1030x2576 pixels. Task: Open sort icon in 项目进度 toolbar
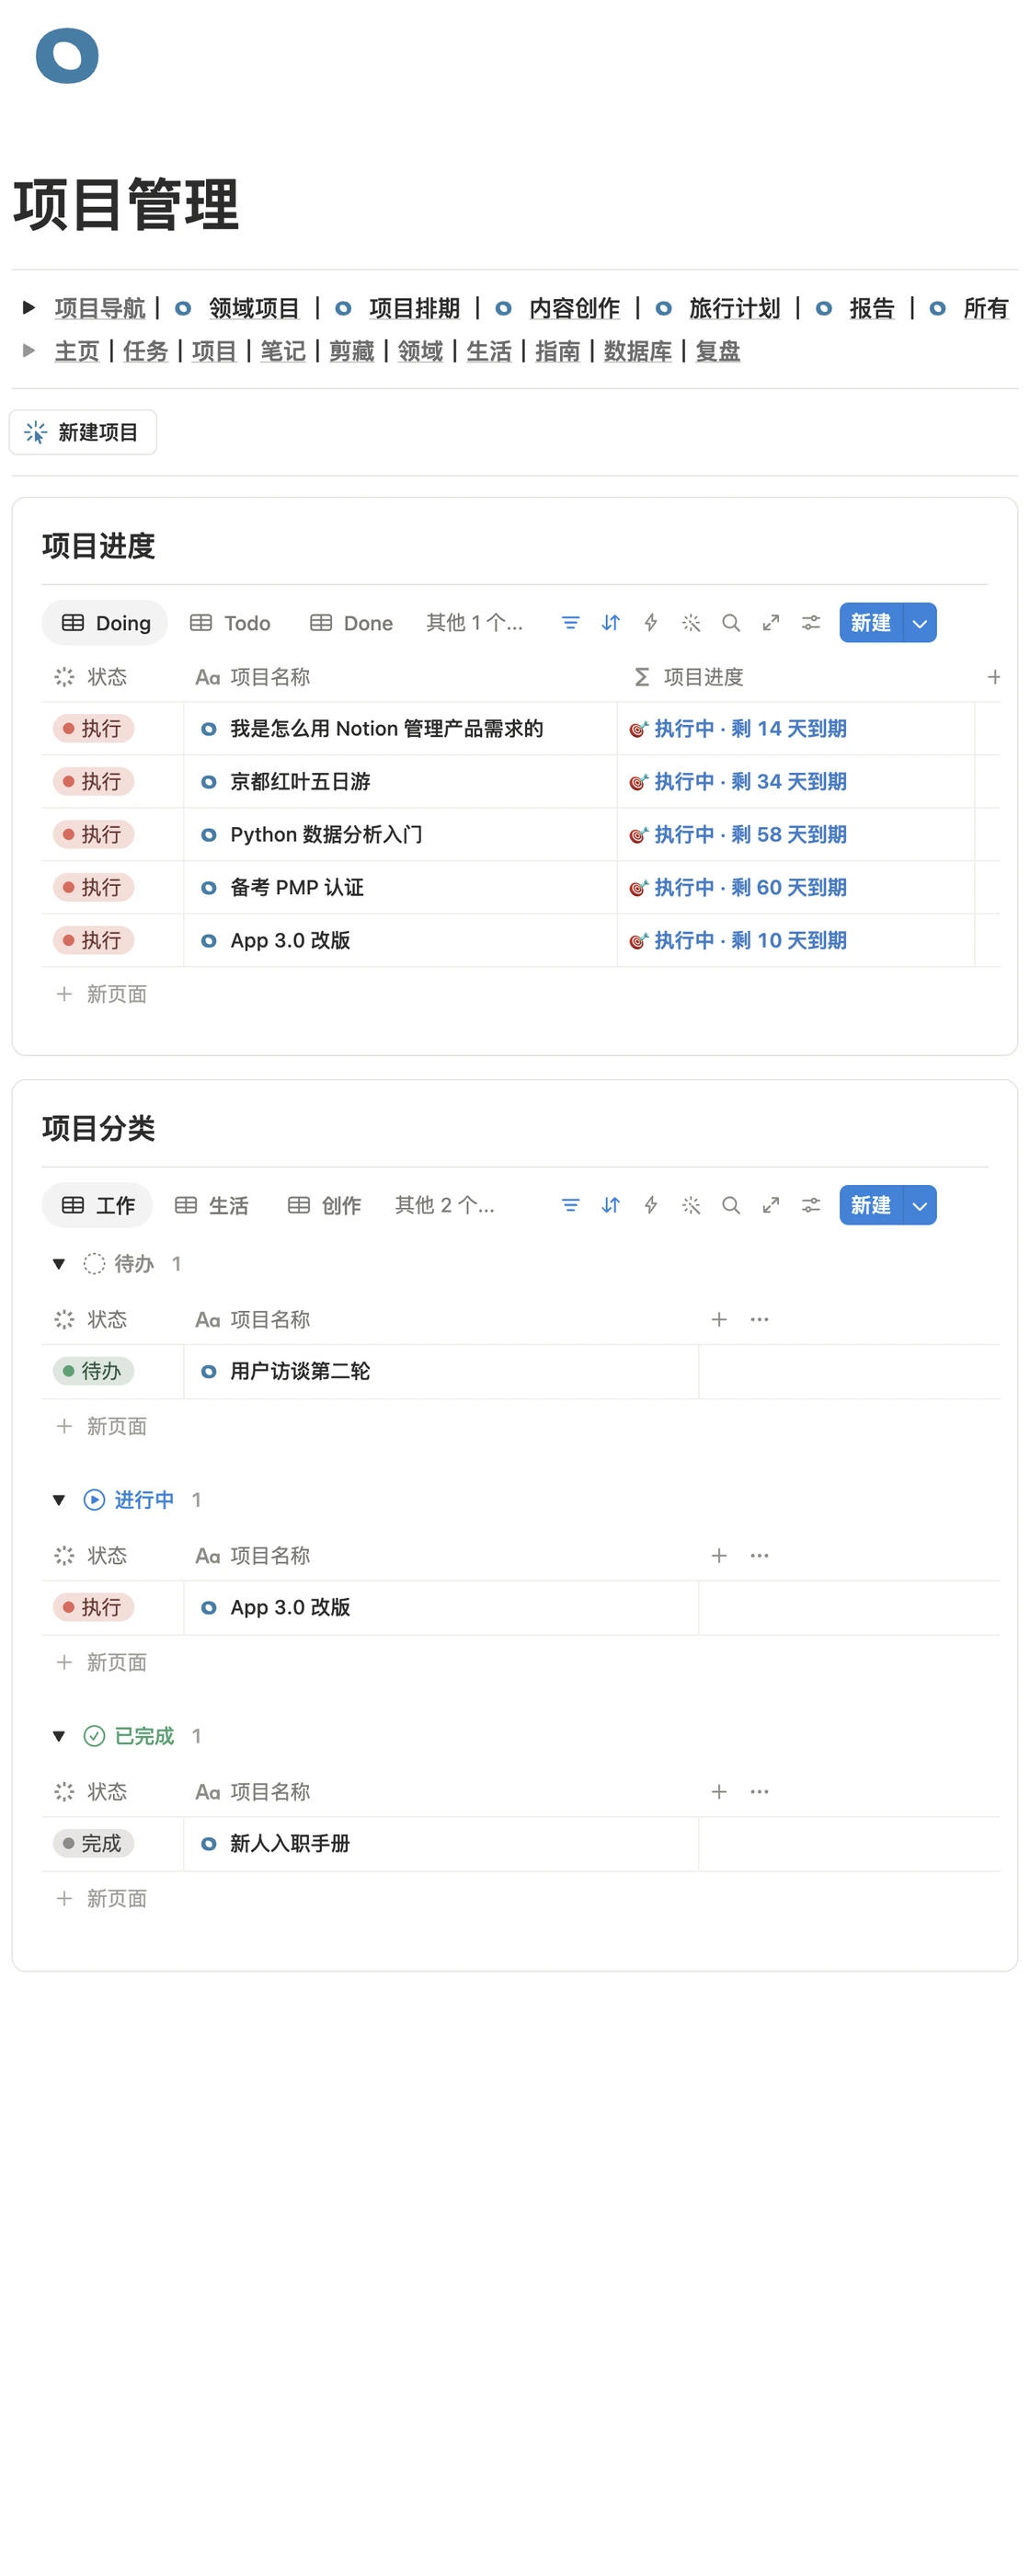[610, 623]
